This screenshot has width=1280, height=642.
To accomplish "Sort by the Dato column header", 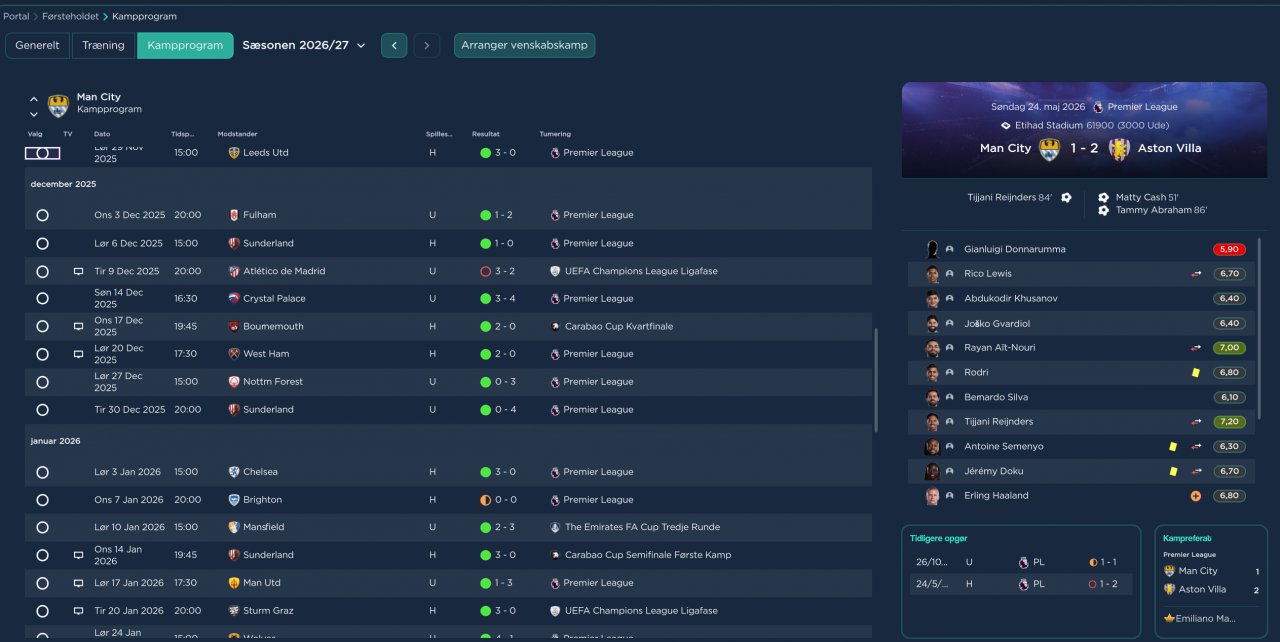I will tap(102, 134).
